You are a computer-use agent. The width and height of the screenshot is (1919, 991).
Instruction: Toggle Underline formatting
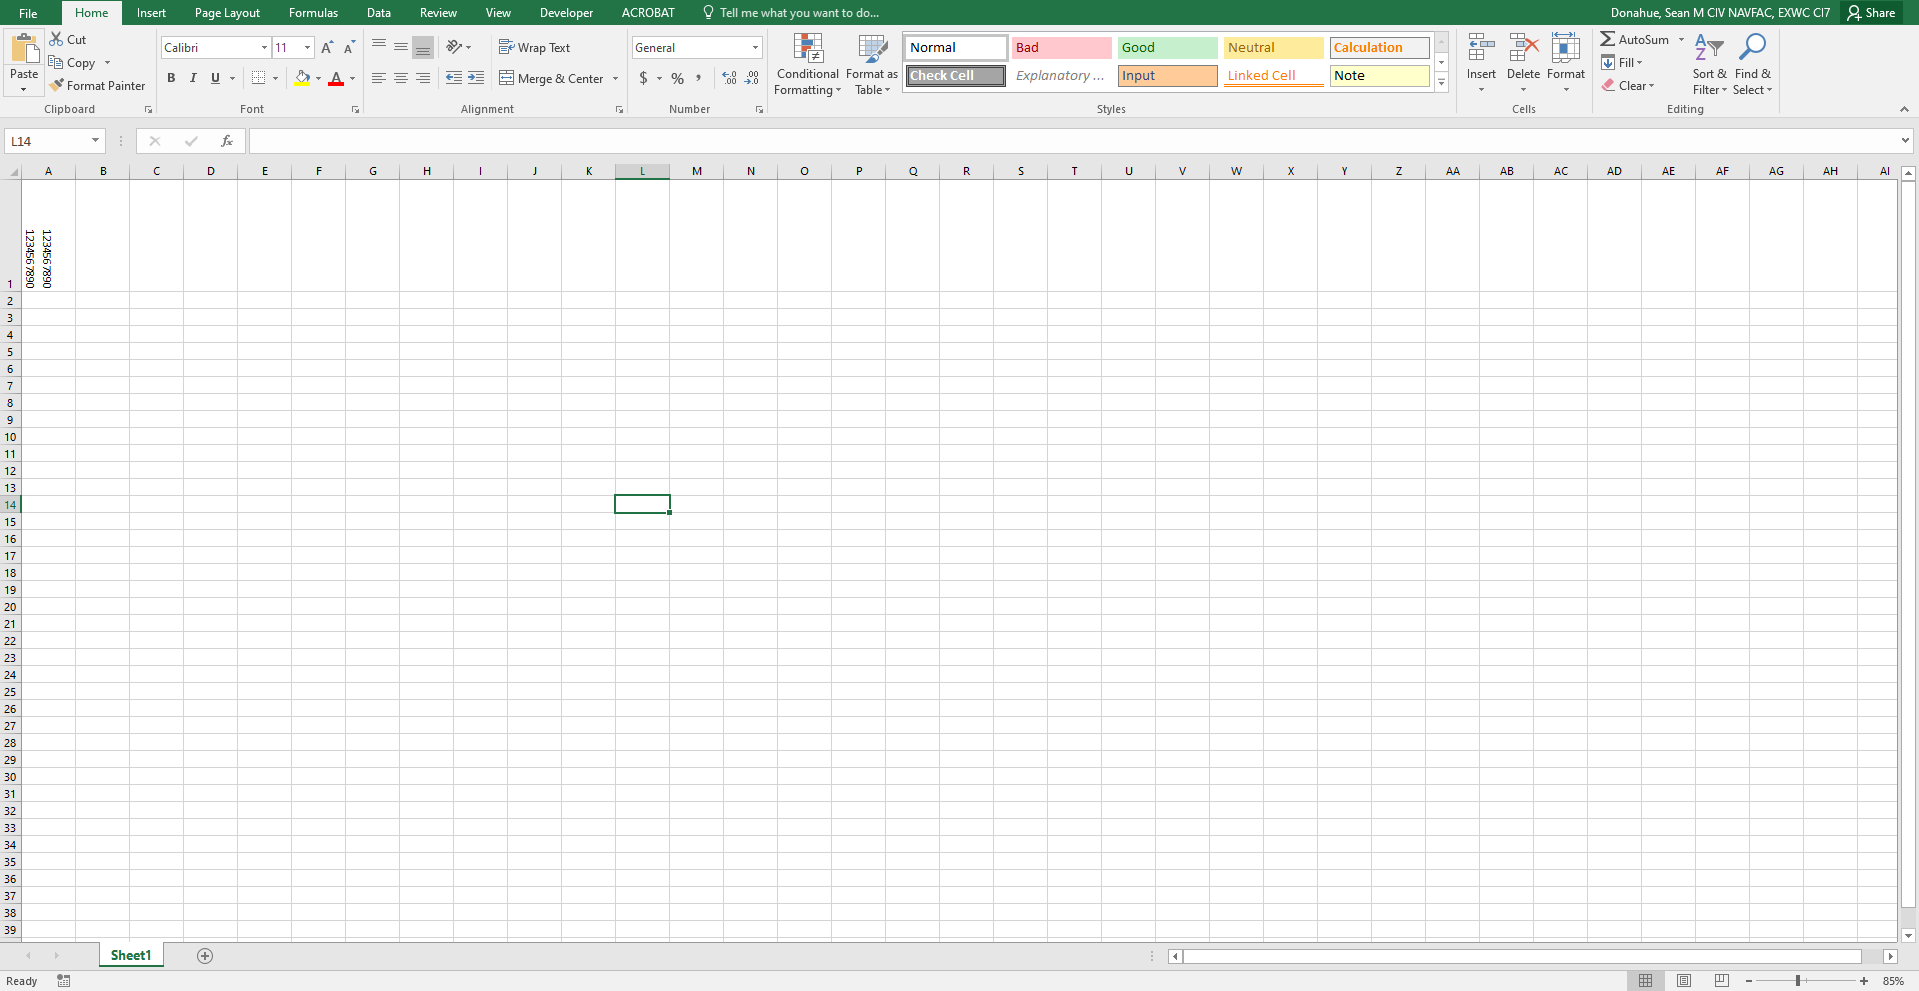[x=215, y=78]
